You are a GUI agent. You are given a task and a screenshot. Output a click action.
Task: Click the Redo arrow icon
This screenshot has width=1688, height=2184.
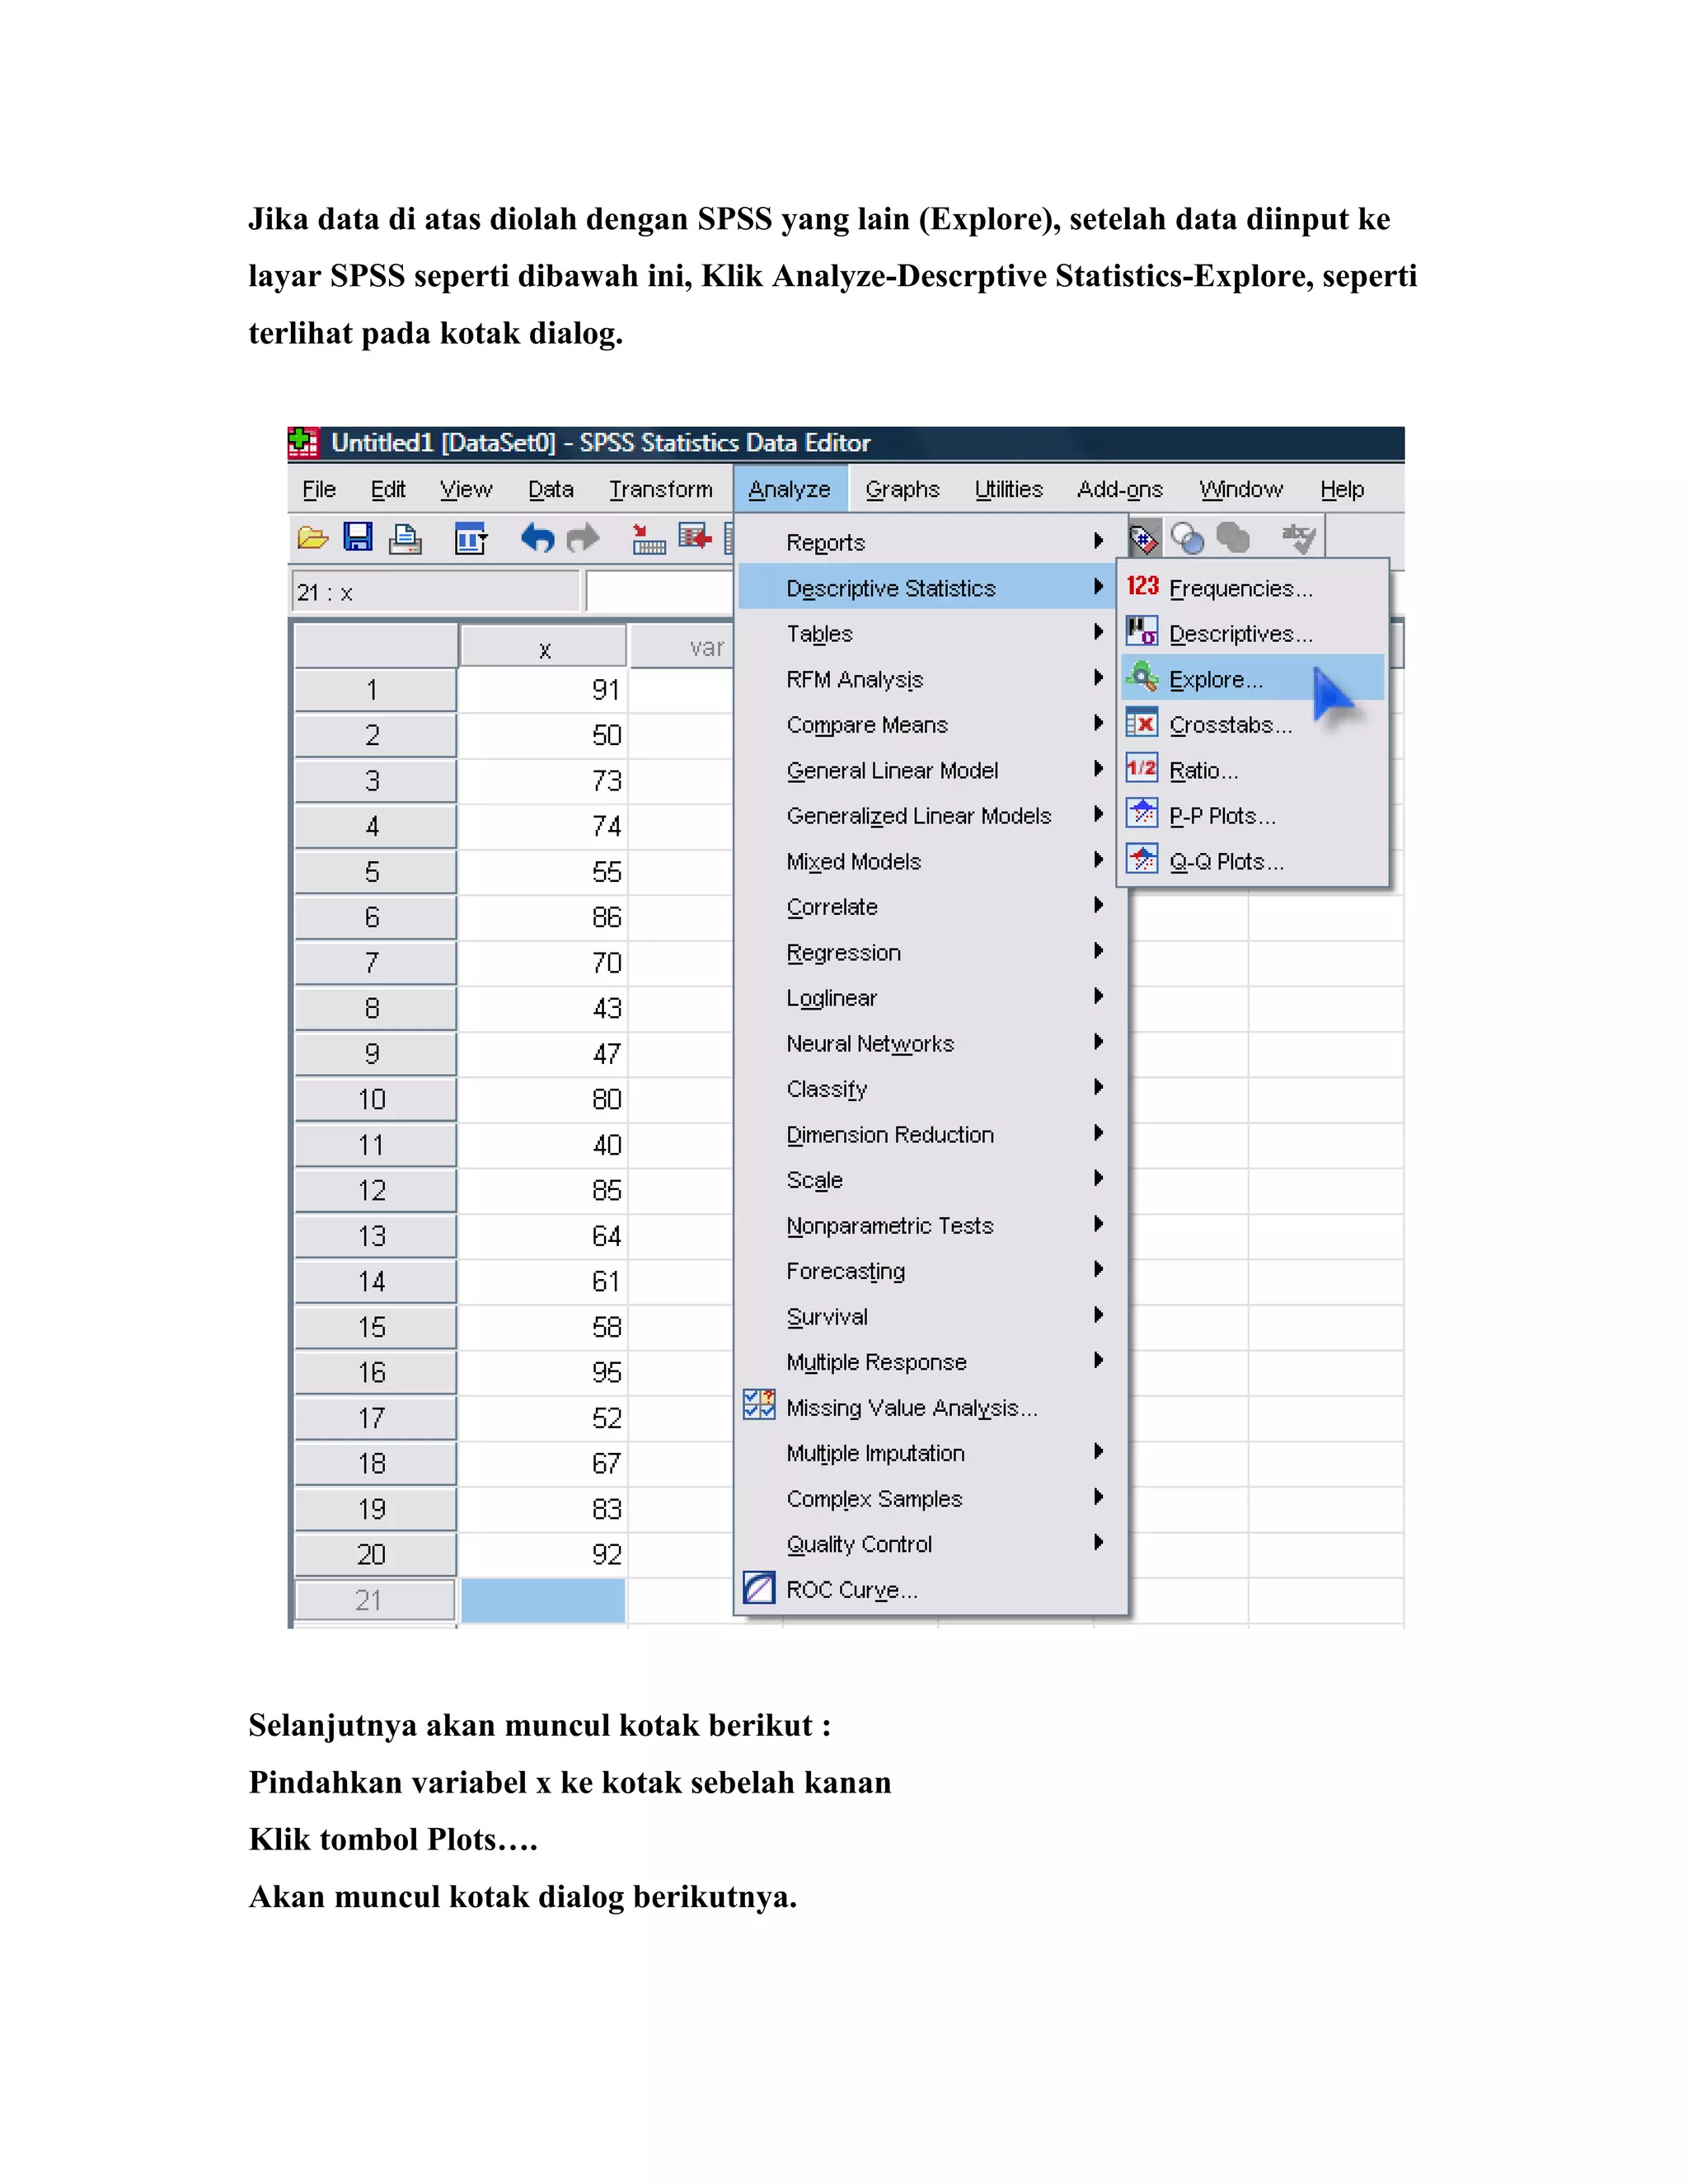[583, 539]
